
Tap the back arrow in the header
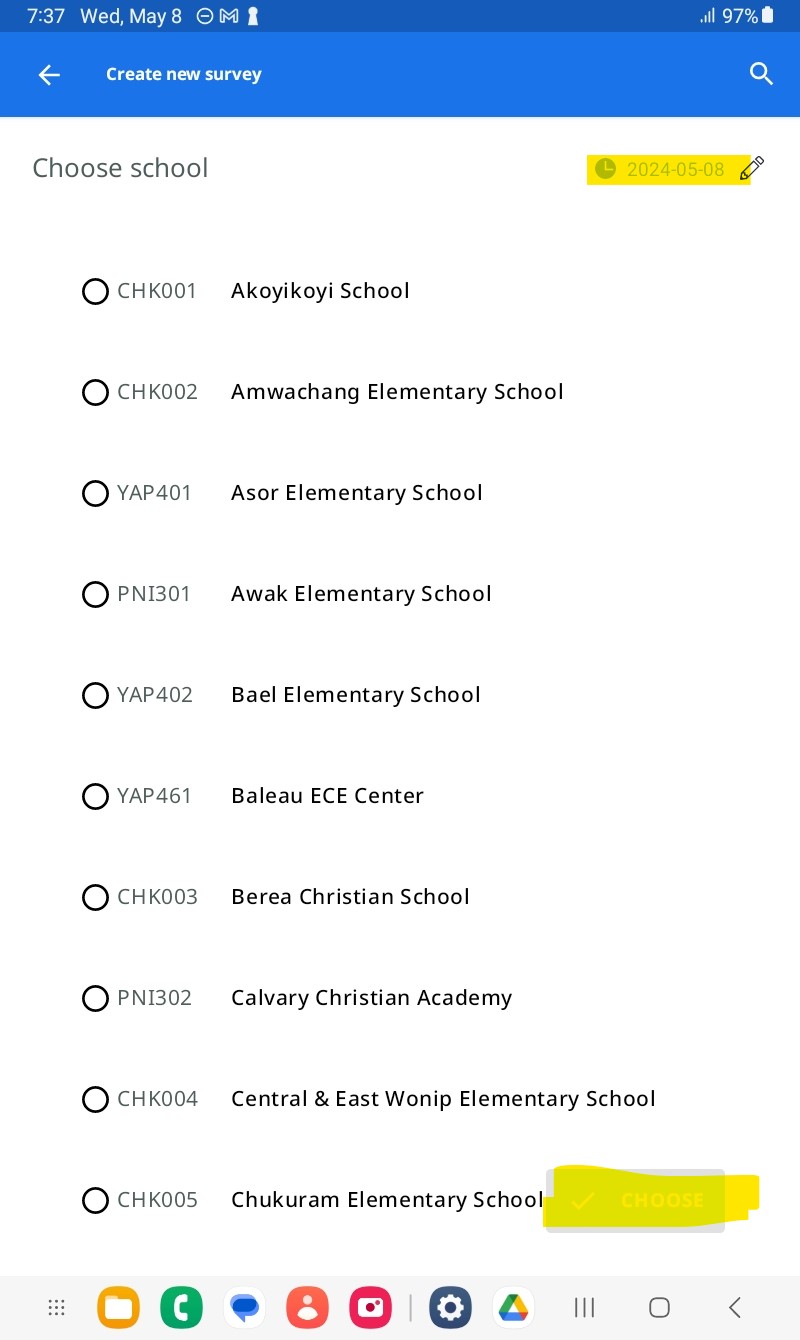click(49, 75)
